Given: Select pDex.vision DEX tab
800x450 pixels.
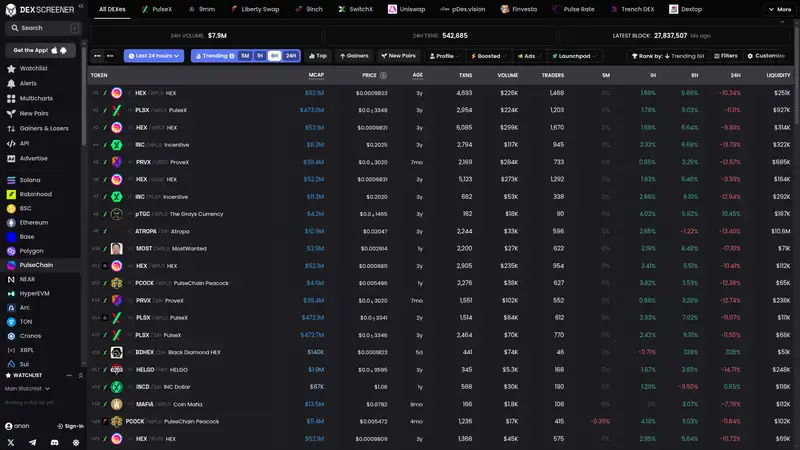Looking at the screenshot, I should pyautogui.click(x=463, y=9).
